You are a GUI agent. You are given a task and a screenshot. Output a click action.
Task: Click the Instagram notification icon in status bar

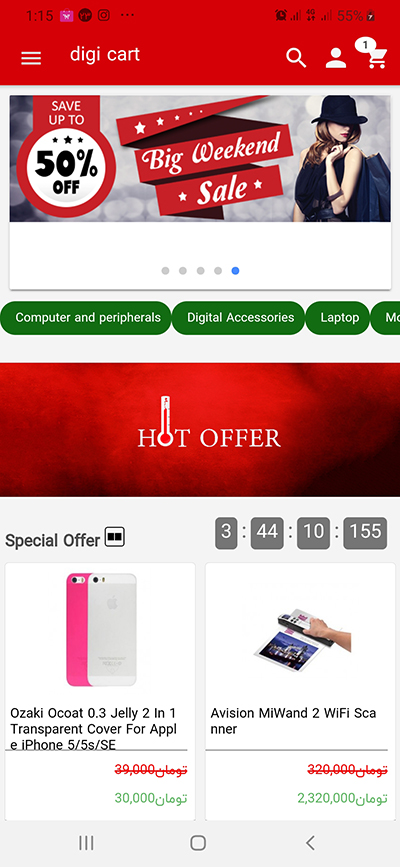pyautogui.click(x=103, y=15)
